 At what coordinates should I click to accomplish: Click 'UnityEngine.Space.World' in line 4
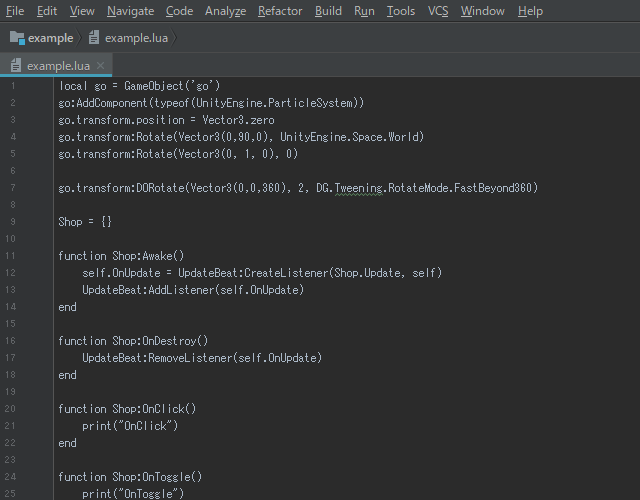(350, 137)
